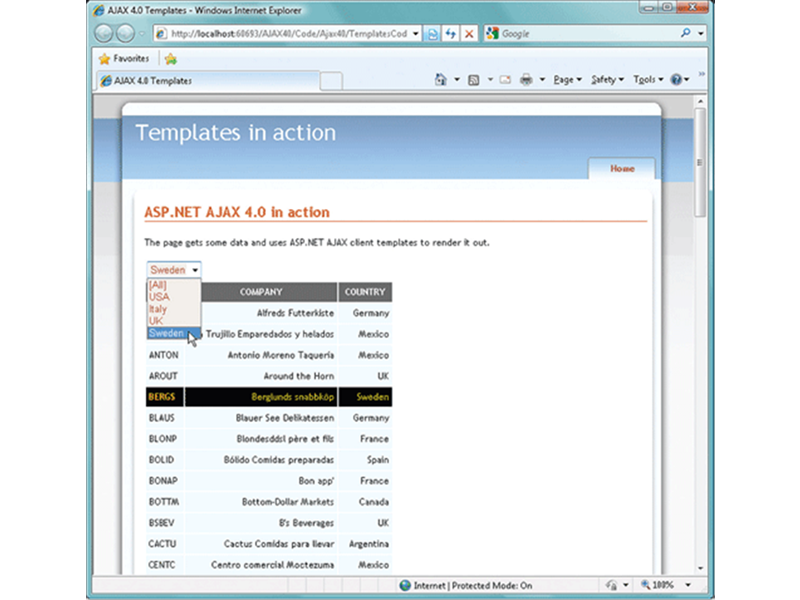Click the Refresh icon
This screenshot has width=800, height=600.
(x=451, y=34)
